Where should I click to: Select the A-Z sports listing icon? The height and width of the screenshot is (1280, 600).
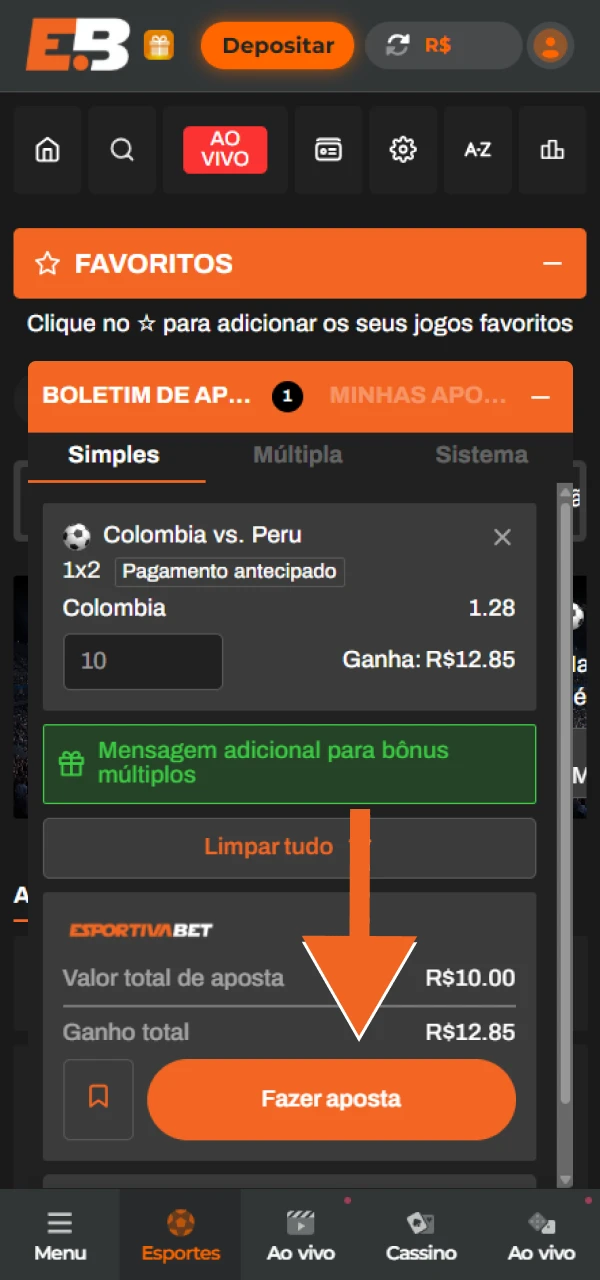477,148
